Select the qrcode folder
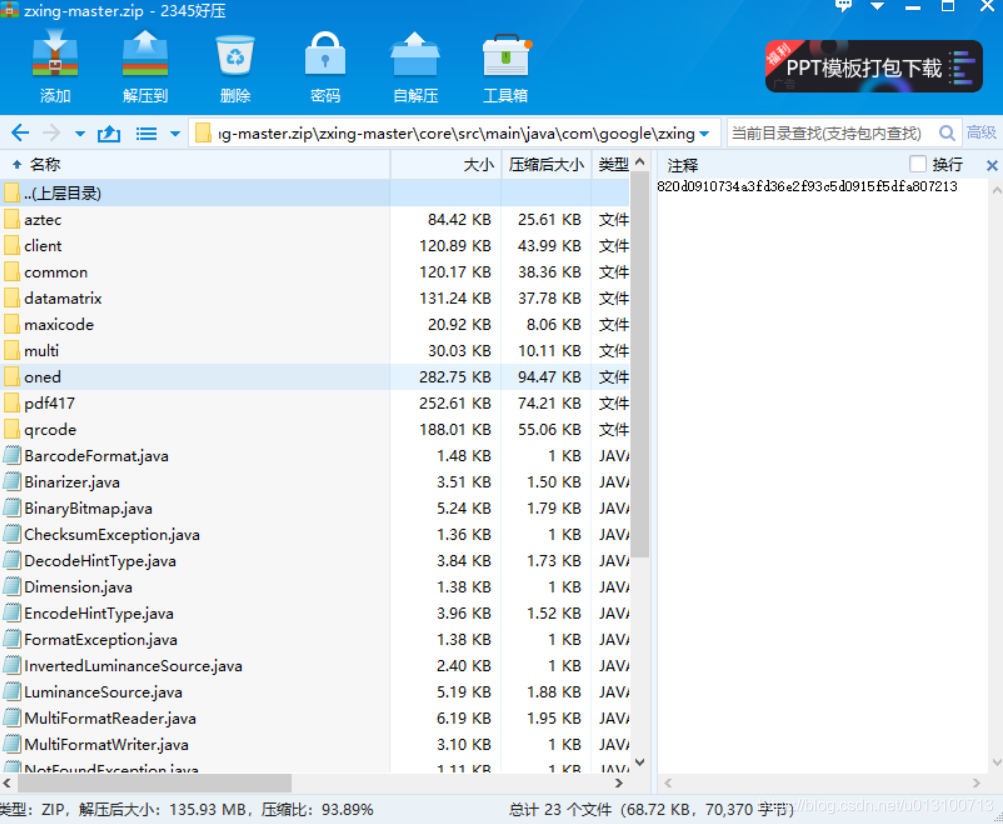1003x824 pixels. click(315, 429)
